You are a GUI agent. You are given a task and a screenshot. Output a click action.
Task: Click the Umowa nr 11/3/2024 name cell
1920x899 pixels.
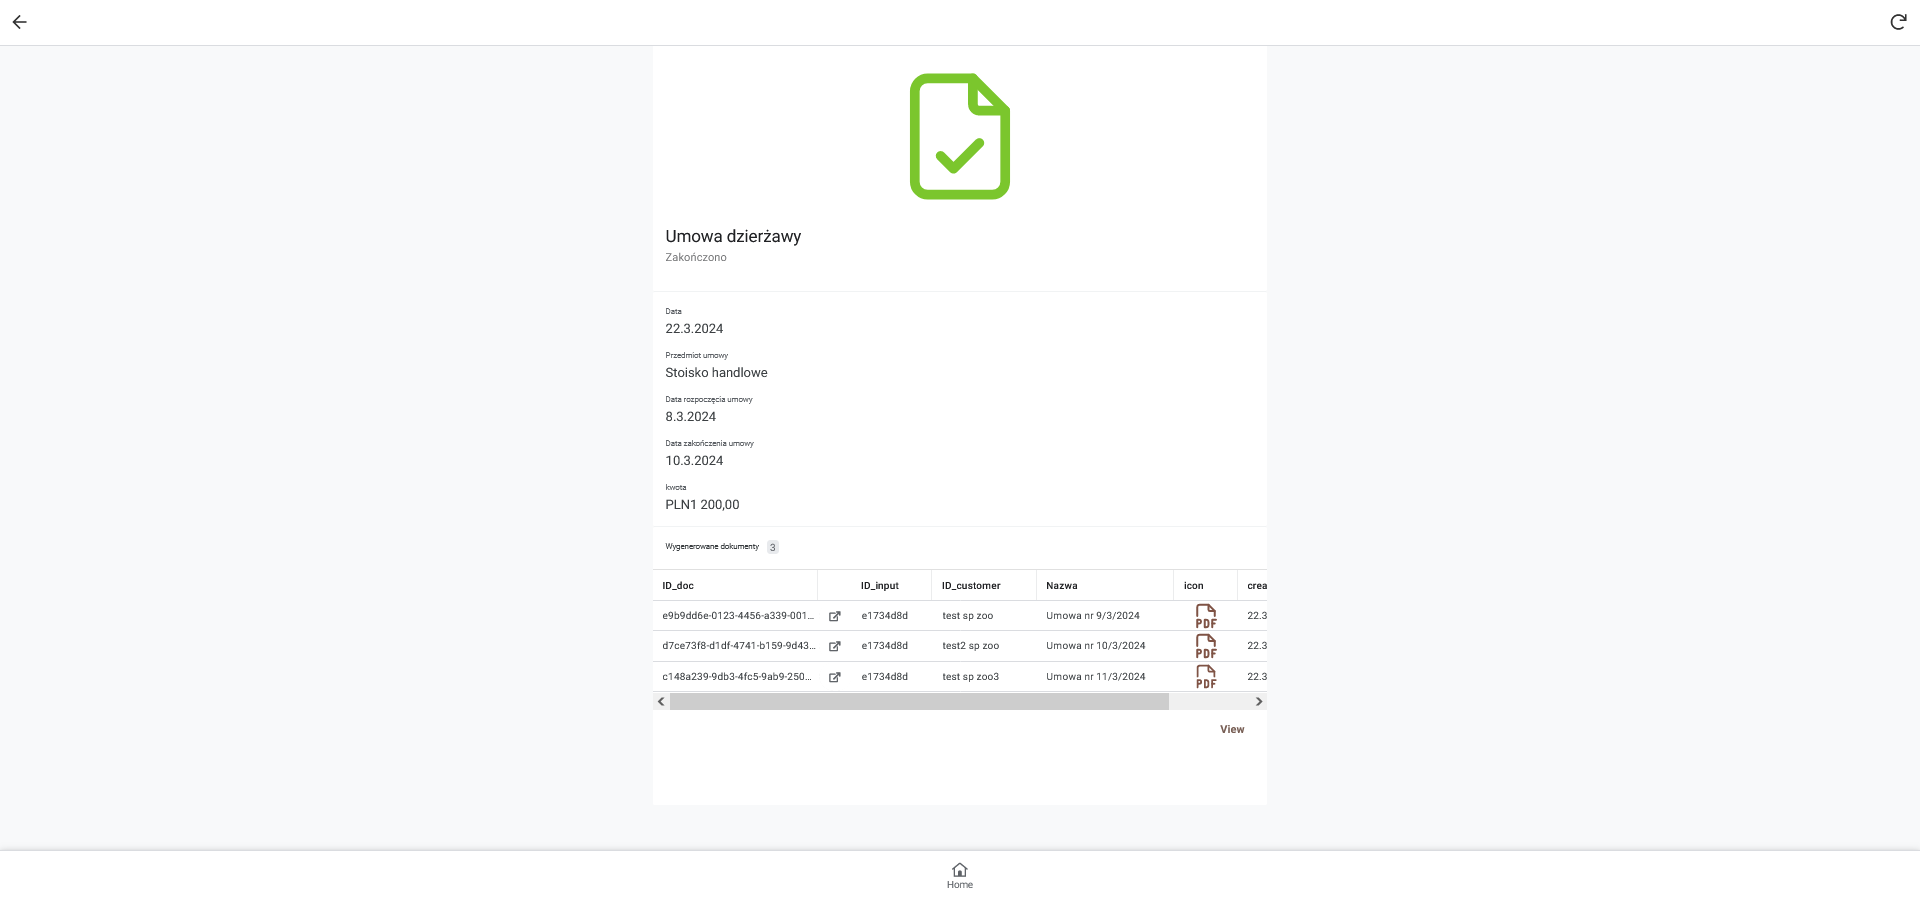pos(1095,677)
